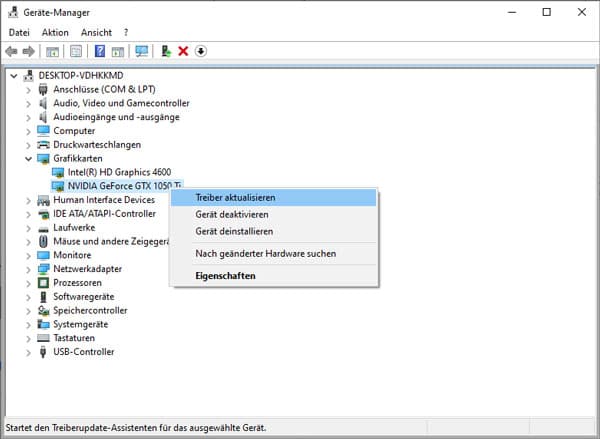Click the properties sheet toolbar icon
The width and height of the screenshot is (600, 439).
tap(74, 51)
